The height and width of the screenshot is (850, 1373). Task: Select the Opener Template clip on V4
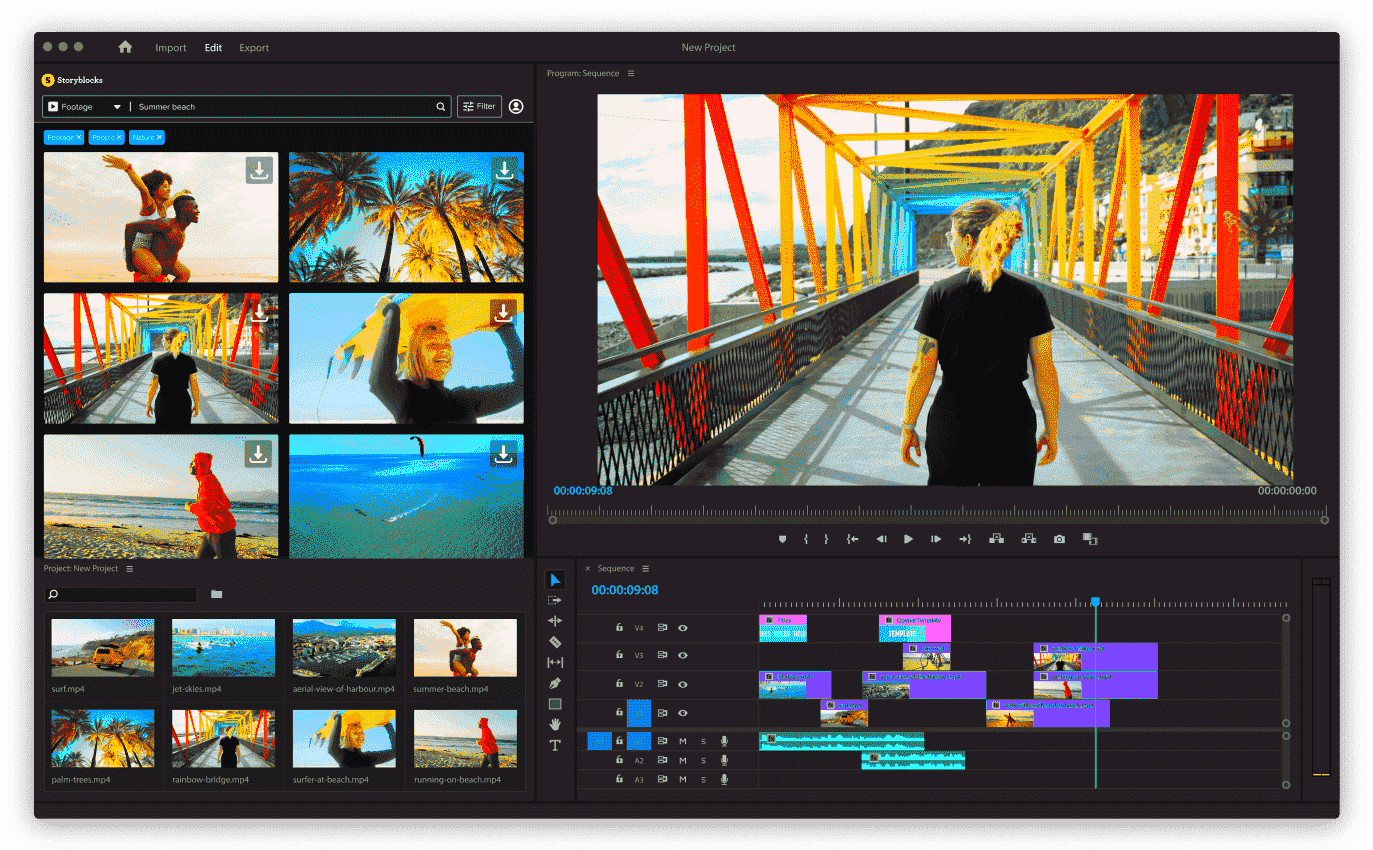click(x=915, y=628)
